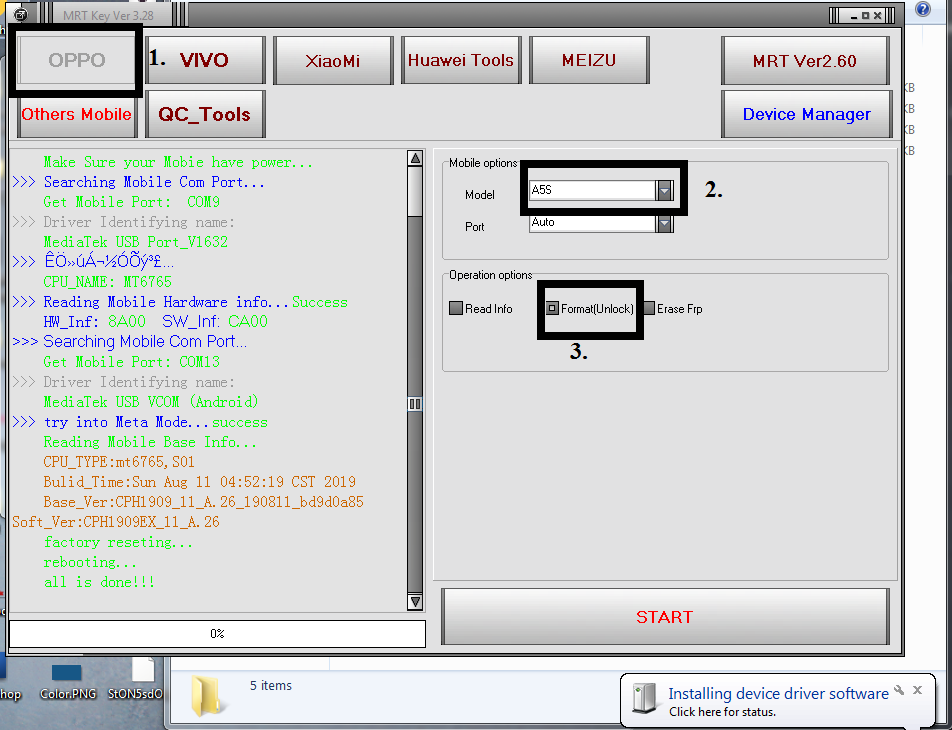Click the Port field showing Auto
The image size is (952, 730).
click(592, 223)
